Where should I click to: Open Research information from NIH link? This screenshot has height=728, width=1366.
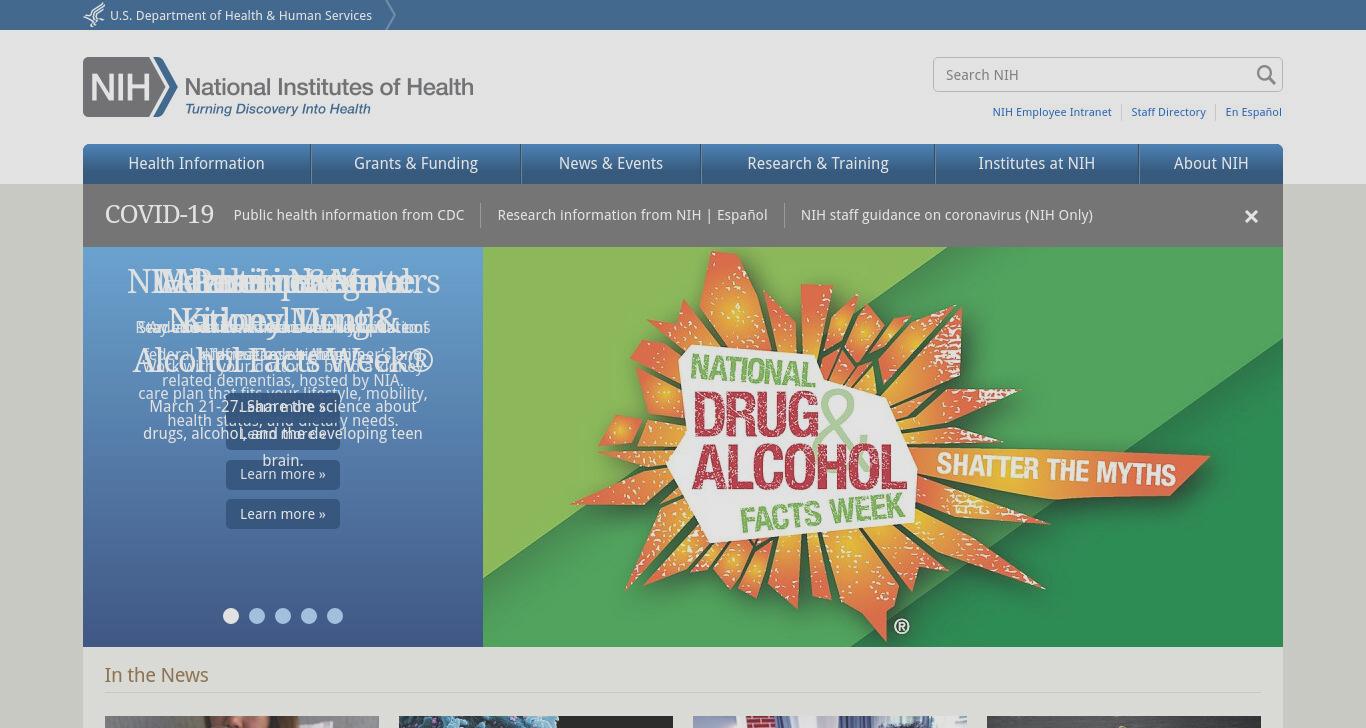point(599,215)
